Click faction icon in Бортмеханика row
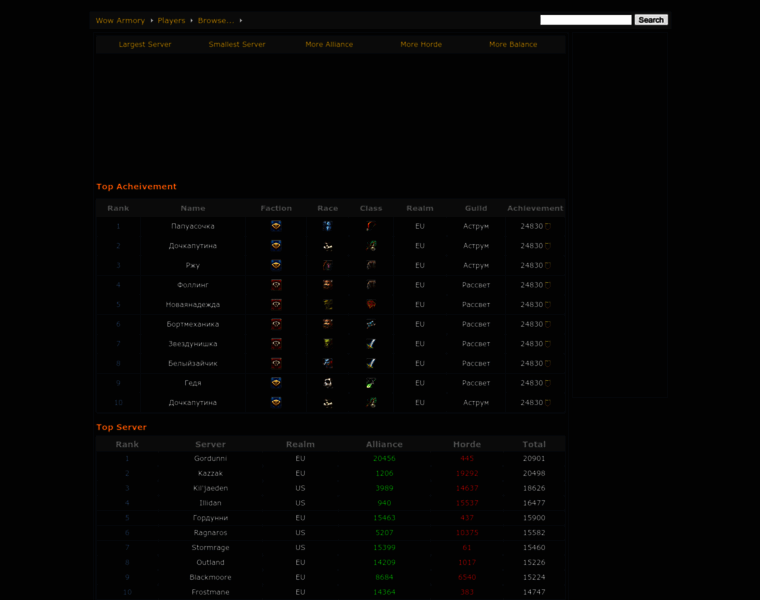760x600 pixels. pyautogui.click(x=276, y=324)
